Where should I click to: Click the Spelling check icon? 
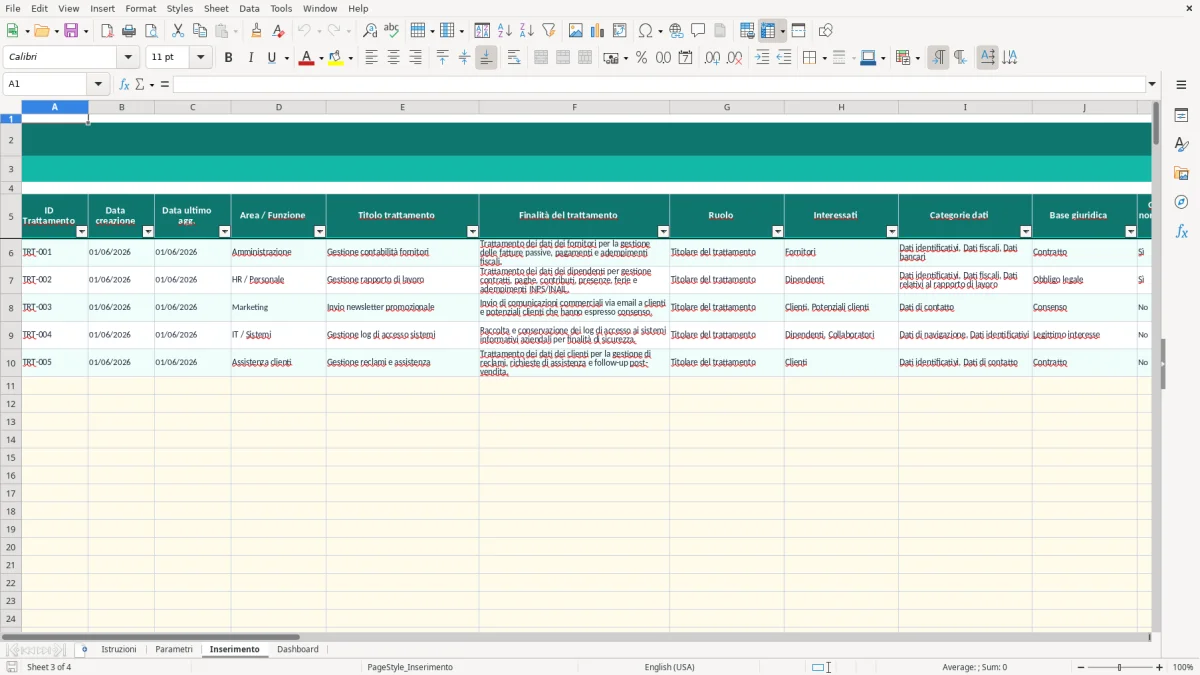point(392,31)
